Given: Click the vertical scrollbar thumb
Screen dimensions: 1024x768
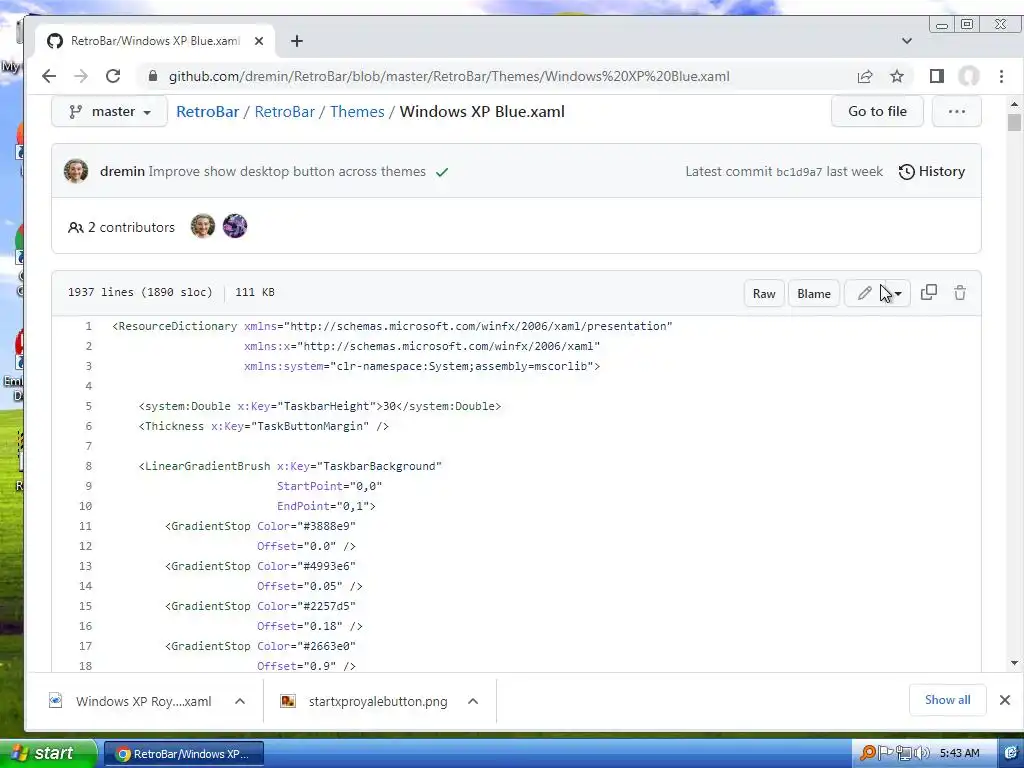Looking at the screenshot, I should [1014, 123].
